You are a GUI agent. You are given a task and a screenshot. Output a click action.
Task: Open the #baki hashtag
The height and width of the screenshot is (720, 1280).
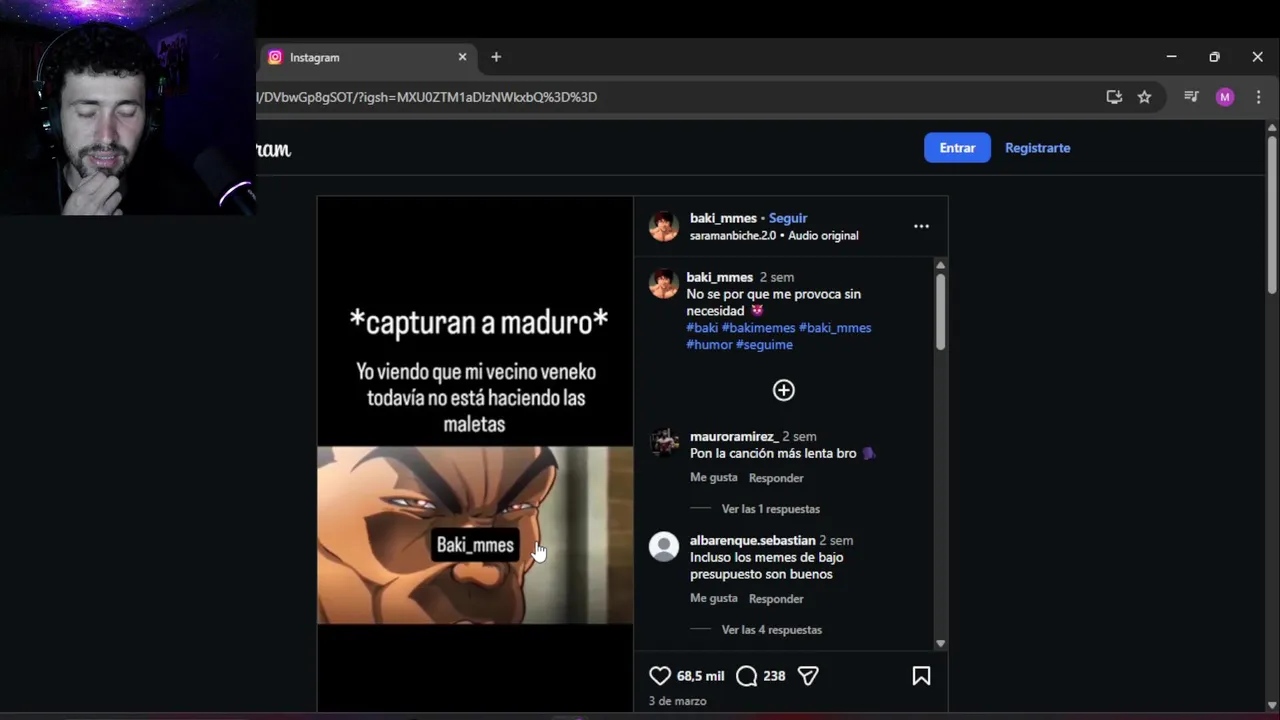702,327
